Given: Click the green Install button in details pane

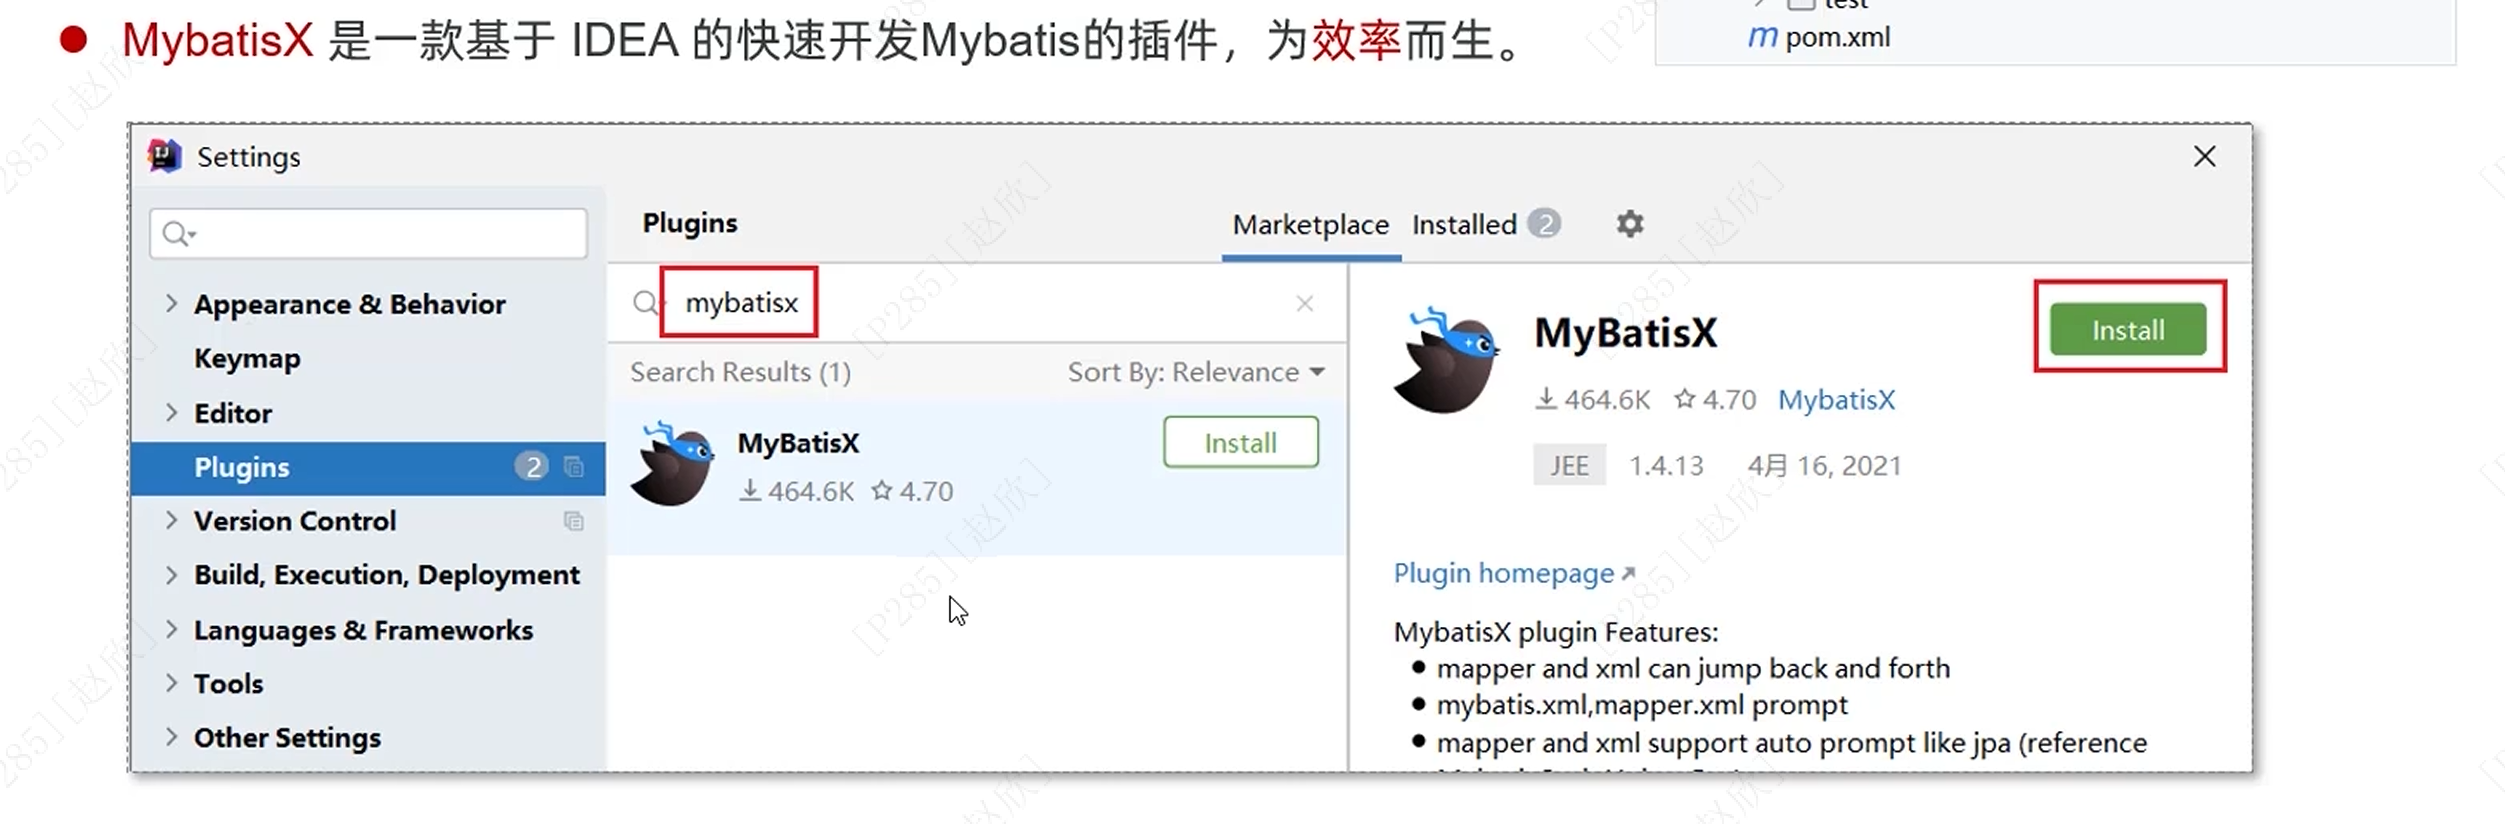Looking at the screenshot, I should click(x=2128, y=329).
